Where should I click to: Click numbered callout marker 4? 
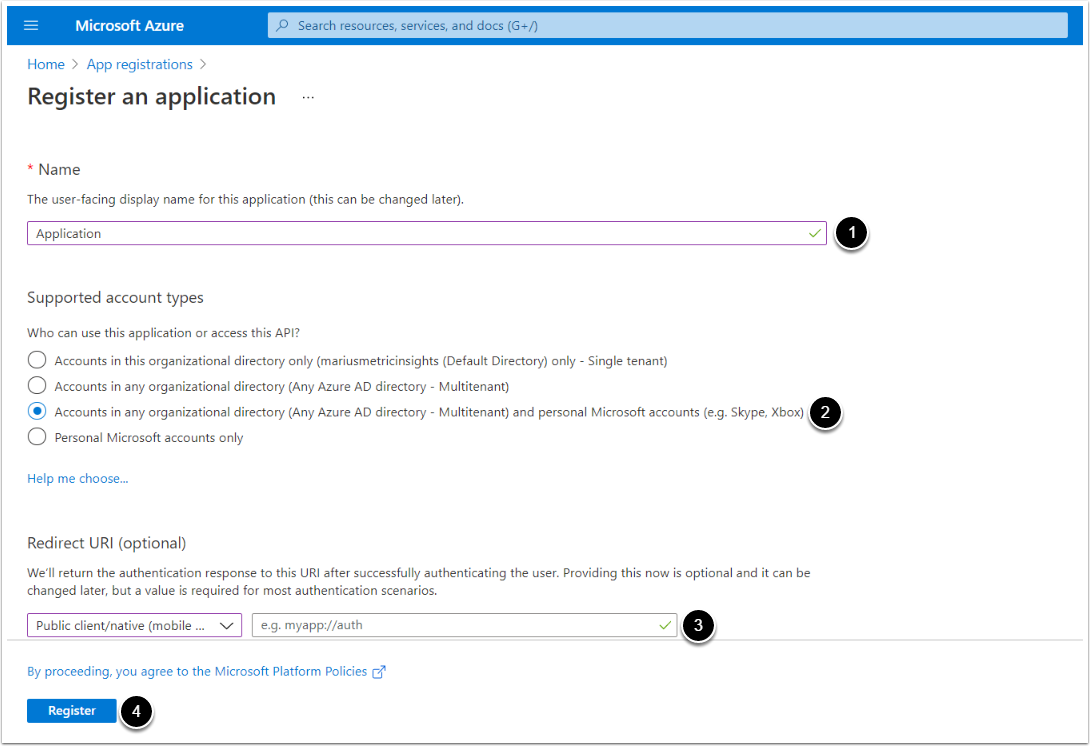[x=137, y=712]
